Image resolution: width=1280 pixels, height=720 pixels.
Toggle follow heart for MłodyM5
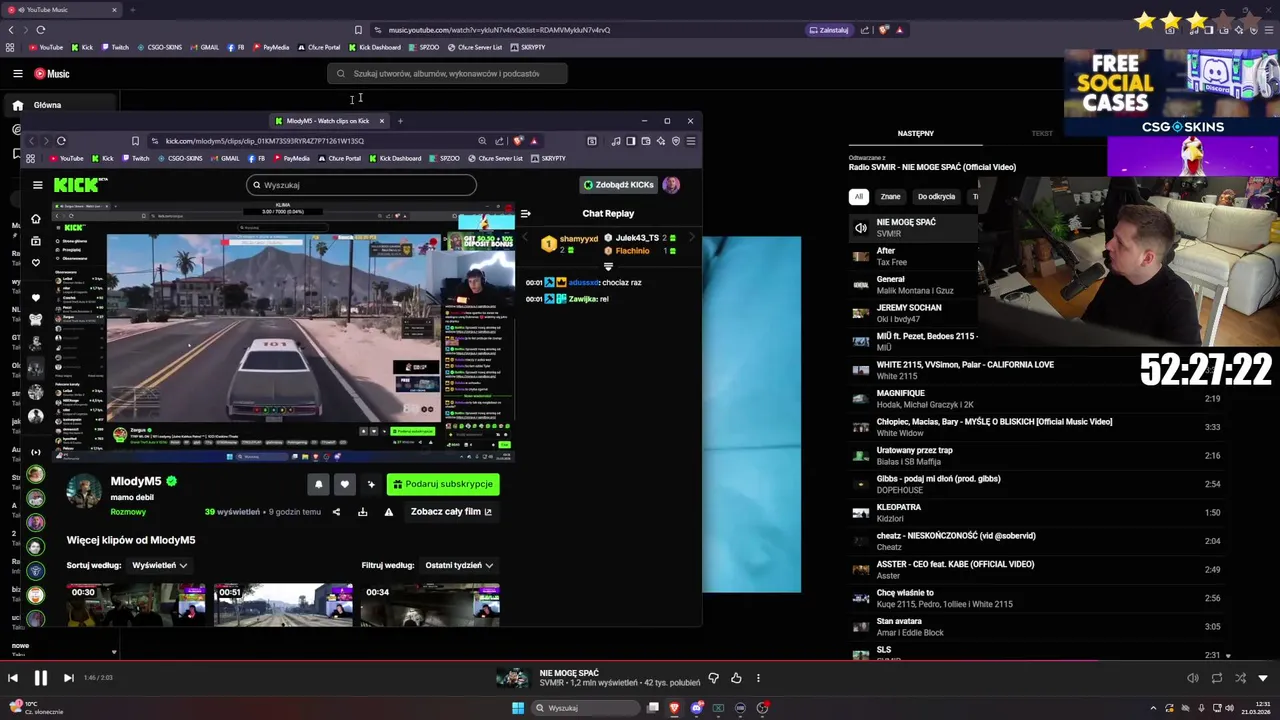pos(345,484)
